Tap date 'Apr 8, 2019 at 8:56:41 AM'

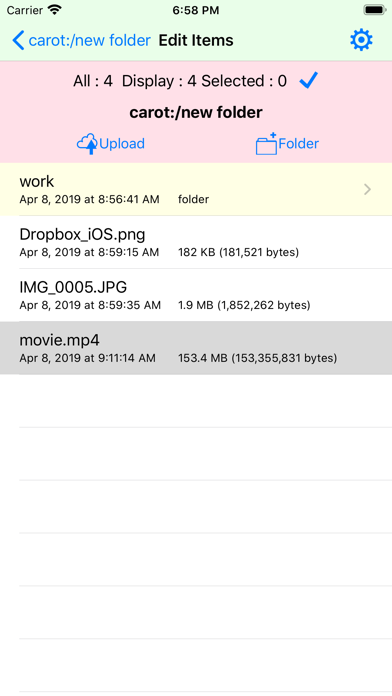click(x=89, y=200)
